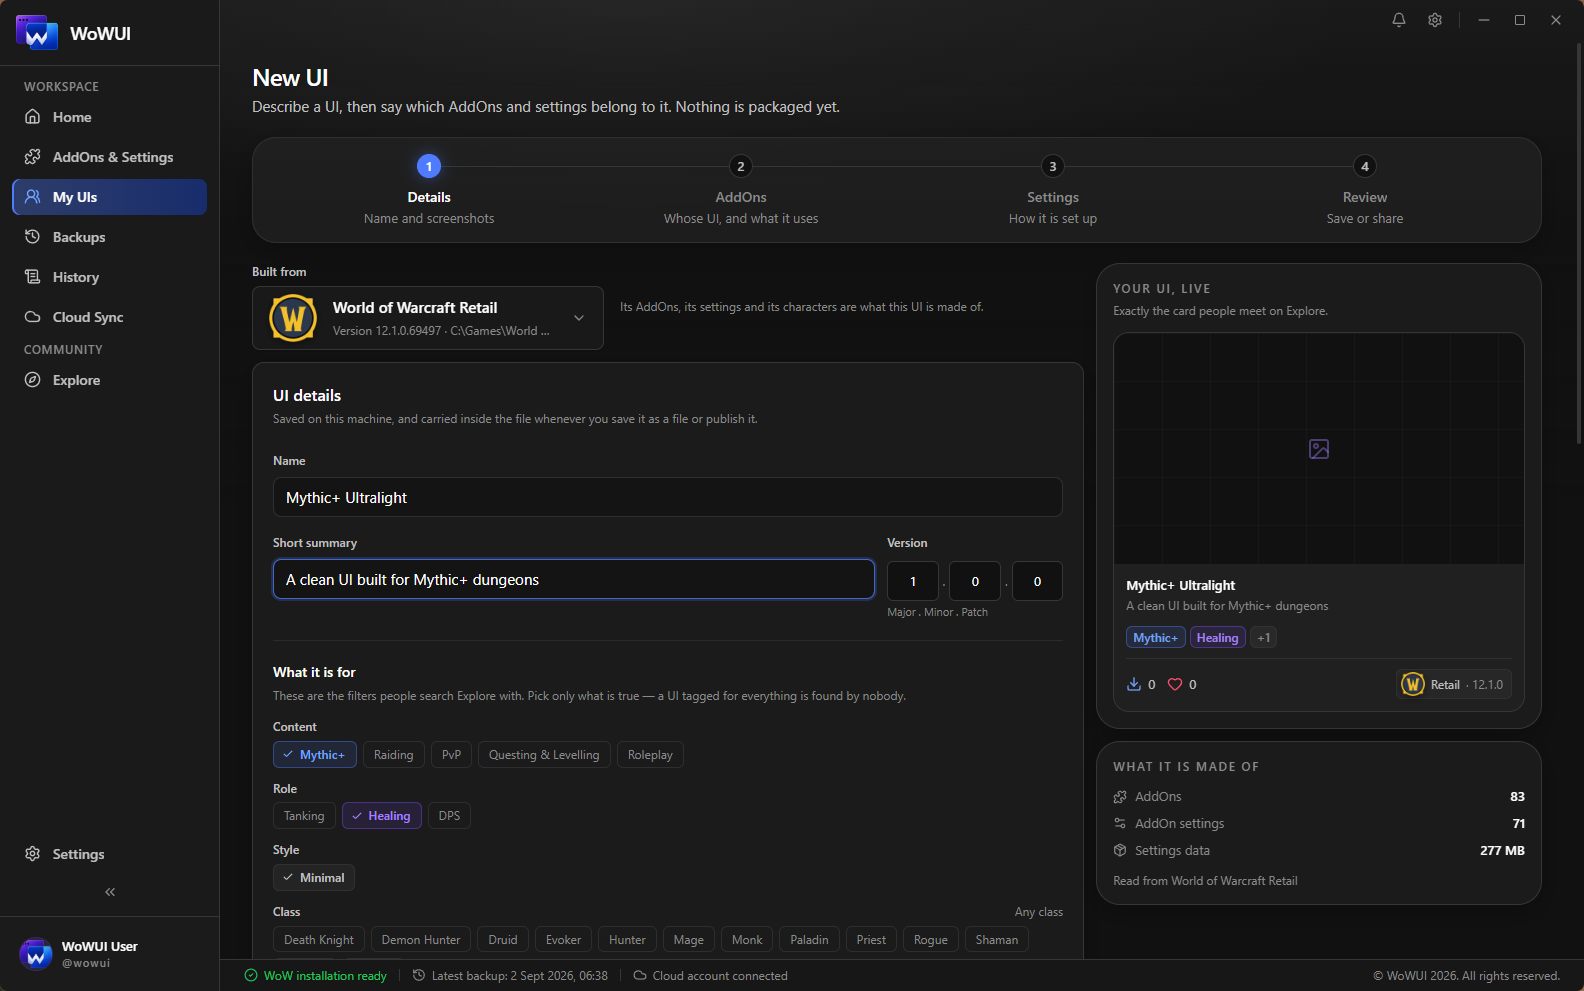Toggle the Roleplay content chip
1584x991 pixels.
650,755
